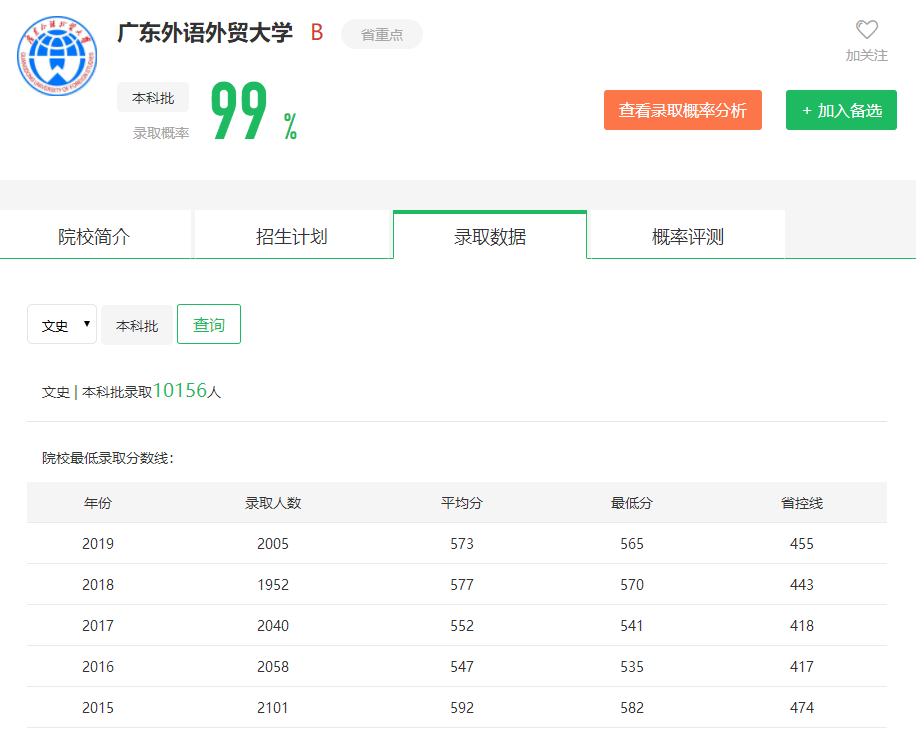The width and height of the screenshot is (916, 743).
Task: Select the 2017 year cell
Action: point(98,626)
